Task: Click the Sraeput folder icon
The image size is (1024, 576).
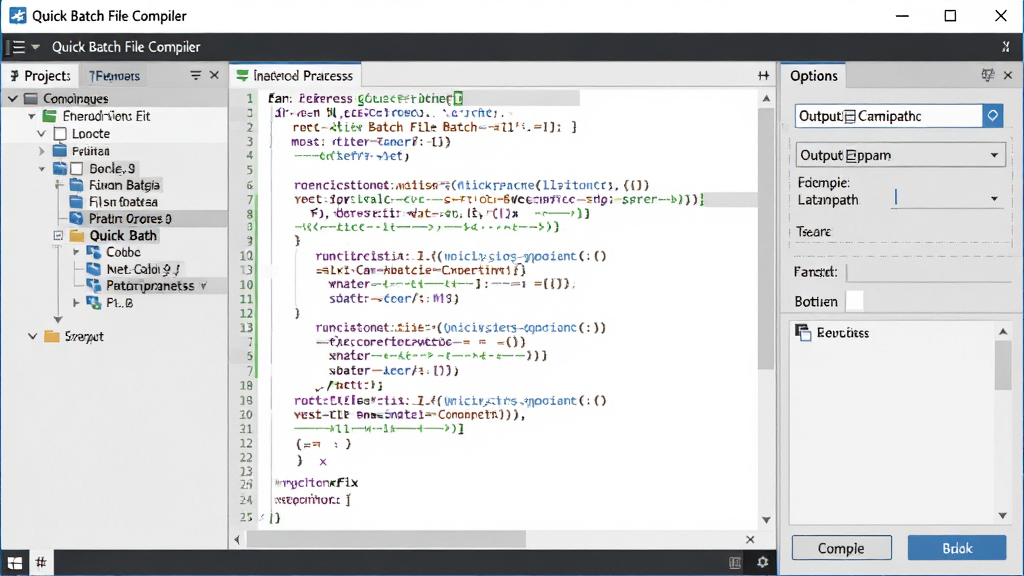Action: (x=52, y=336)
